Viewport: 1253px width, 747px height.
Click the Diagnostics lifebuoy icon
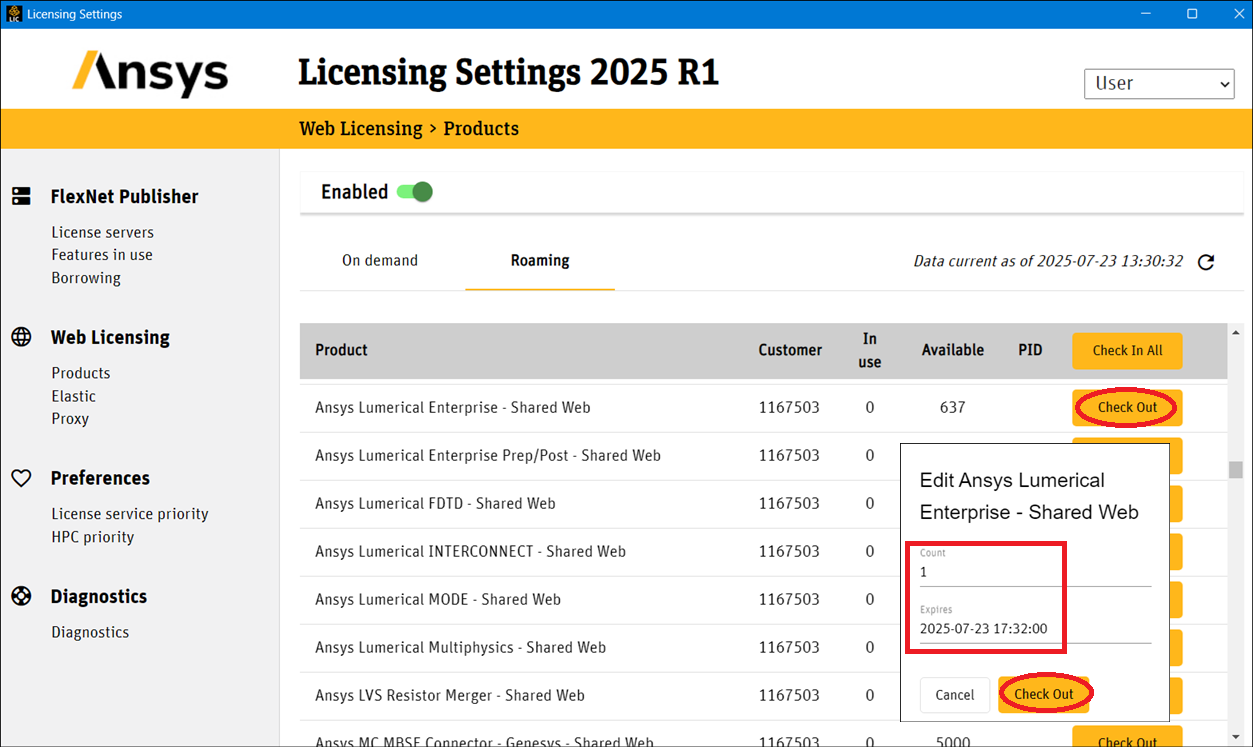click(21, 596)
